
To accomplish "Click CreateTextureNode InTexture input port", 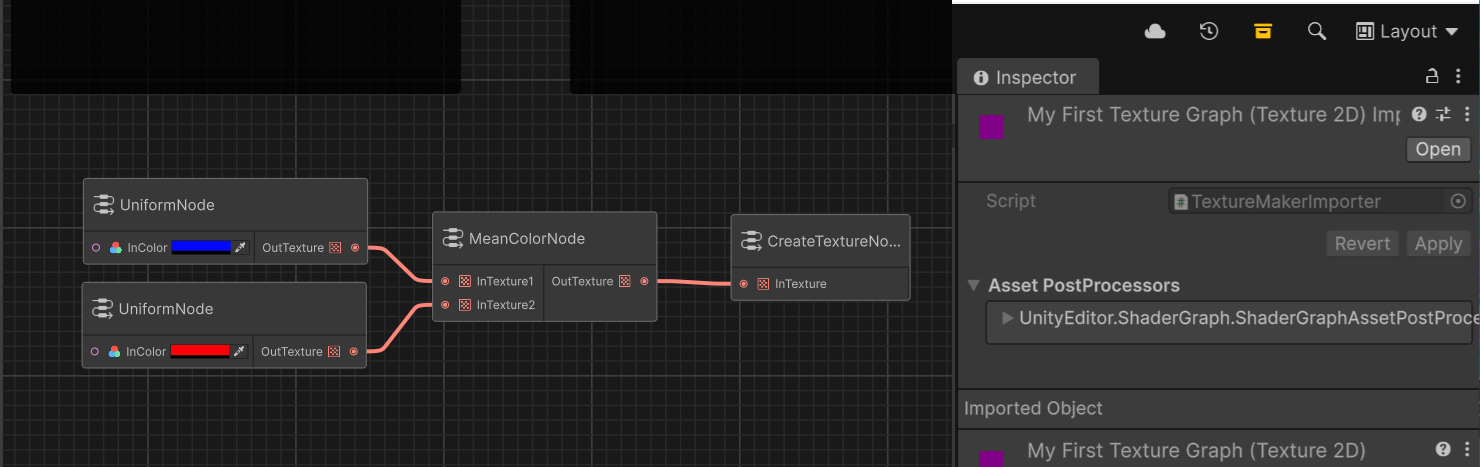I will (744, 284).
